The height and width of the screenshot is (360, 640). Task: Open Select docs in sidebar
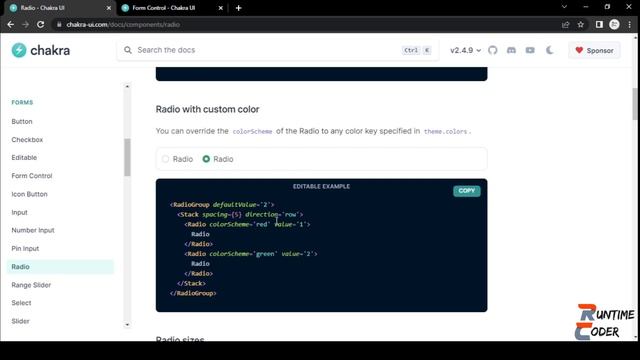pyautogui.click(x=21, y=303)
